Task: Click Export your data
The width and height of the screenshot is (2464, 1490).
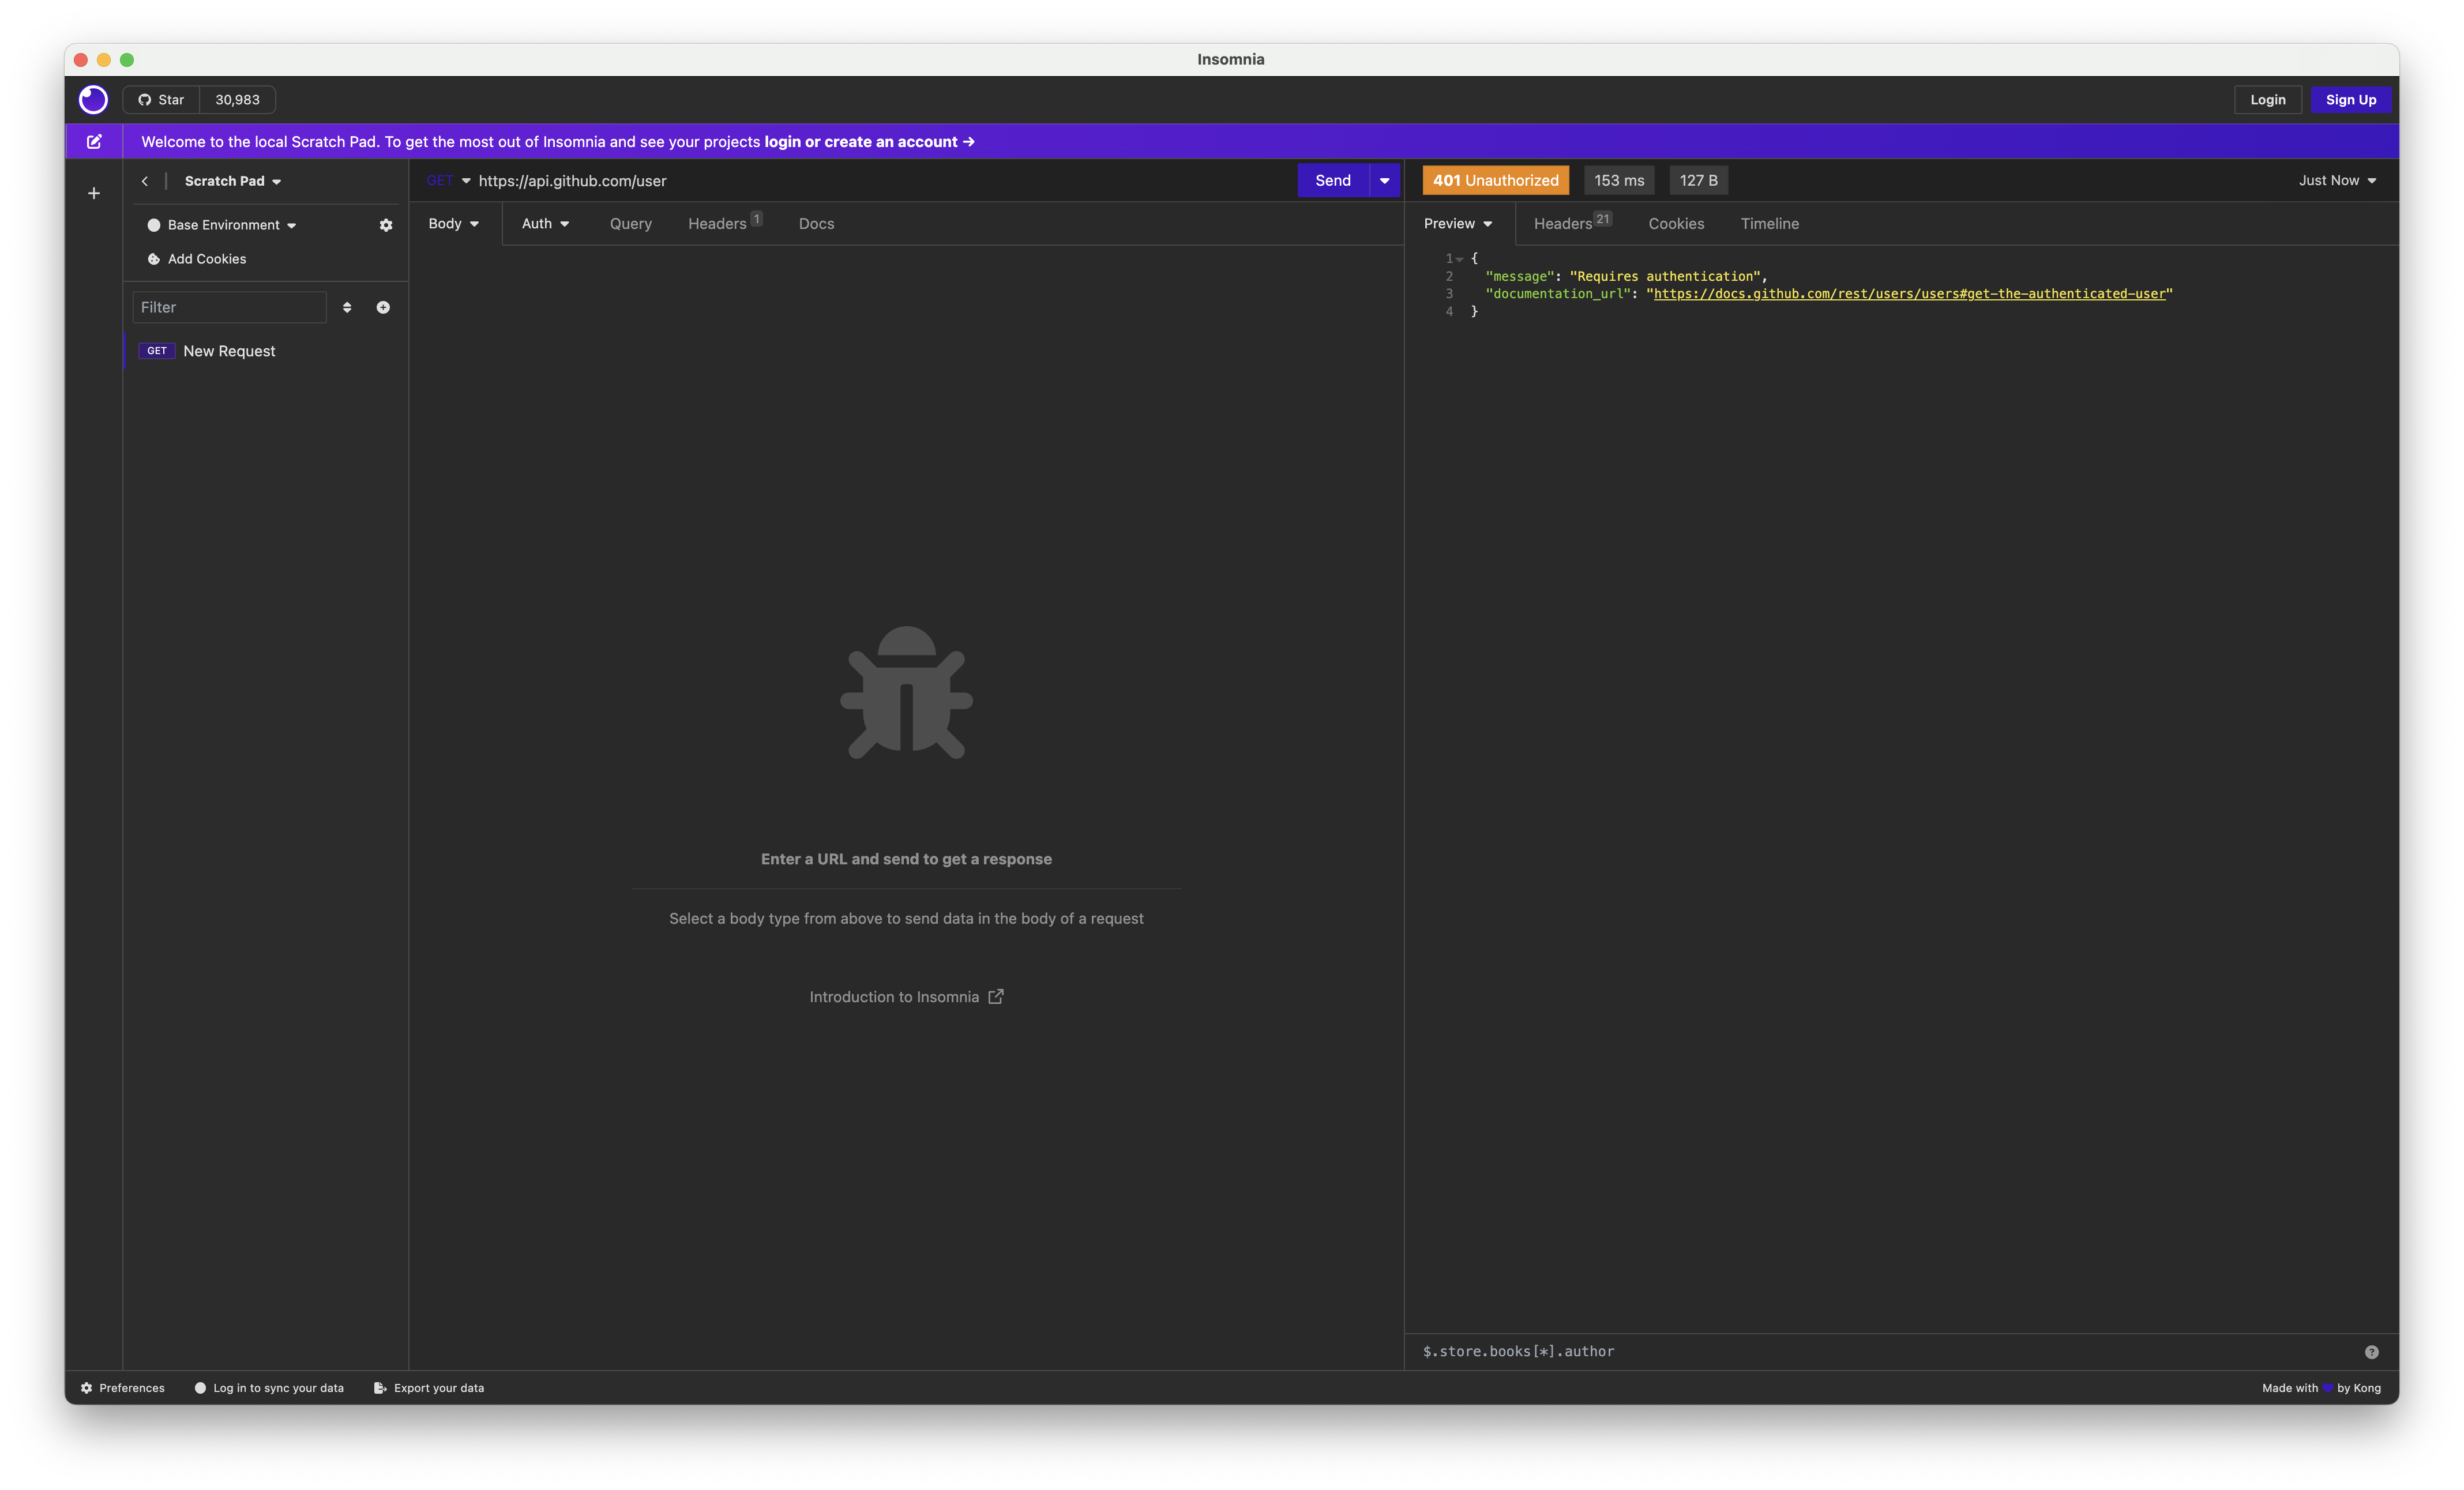Action: (429, 1388)
